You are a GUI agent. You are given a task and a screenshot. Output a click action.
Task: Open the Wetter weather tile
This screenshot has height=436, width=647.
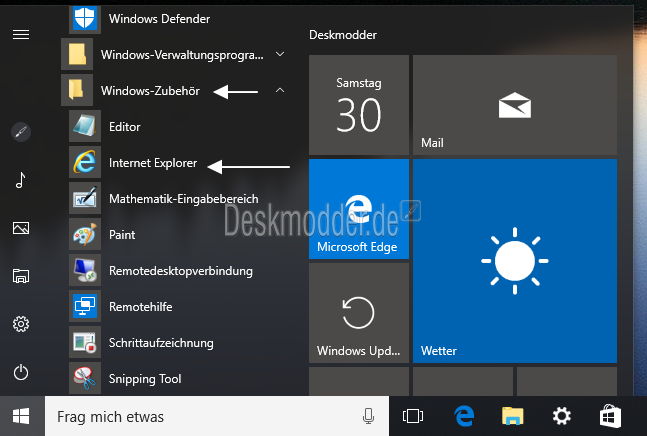tap(515, 261)
